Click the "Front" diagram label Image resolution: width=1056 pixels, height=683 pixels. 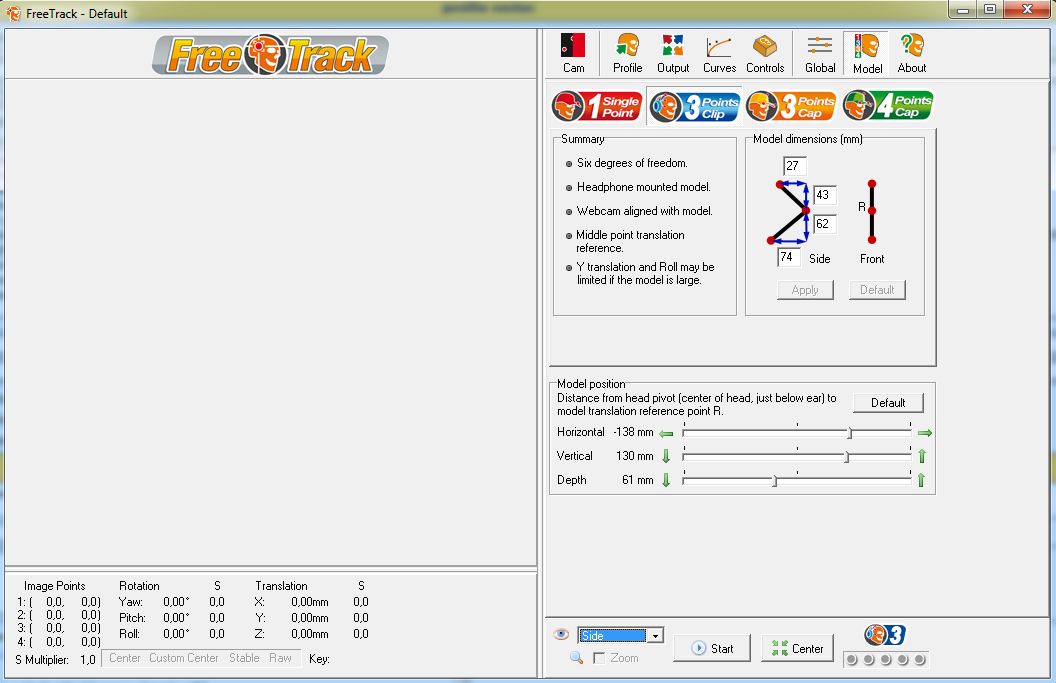pos(872,259)
